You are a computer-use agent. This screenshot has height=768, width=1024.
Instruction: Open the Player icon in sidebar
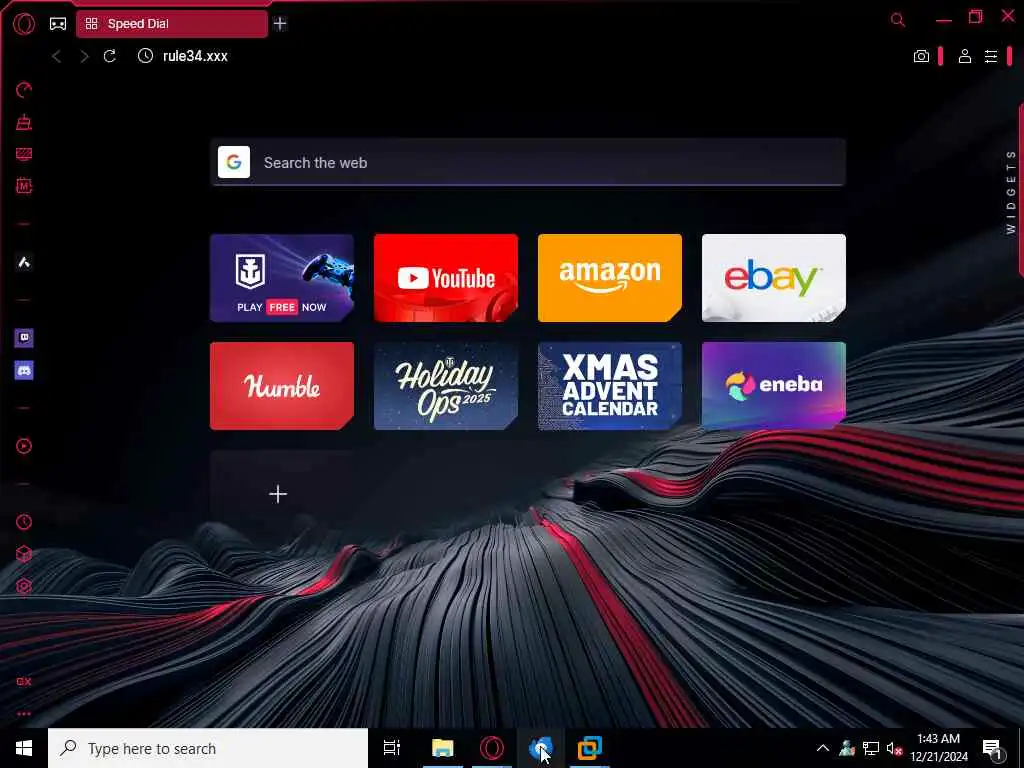point(24,446)
